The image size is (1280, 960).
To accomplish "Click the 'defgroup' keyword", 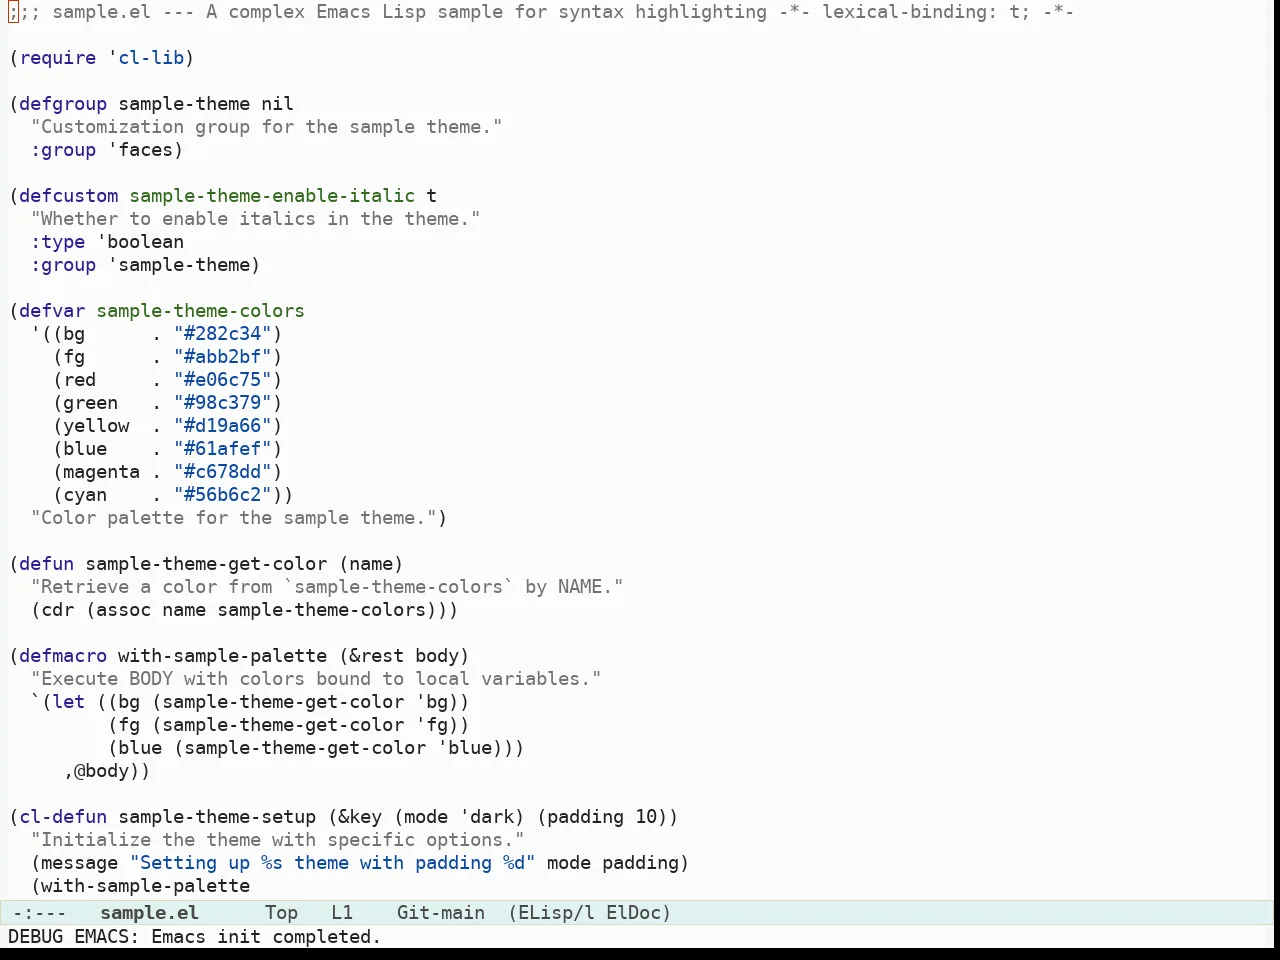I will 63,104.
